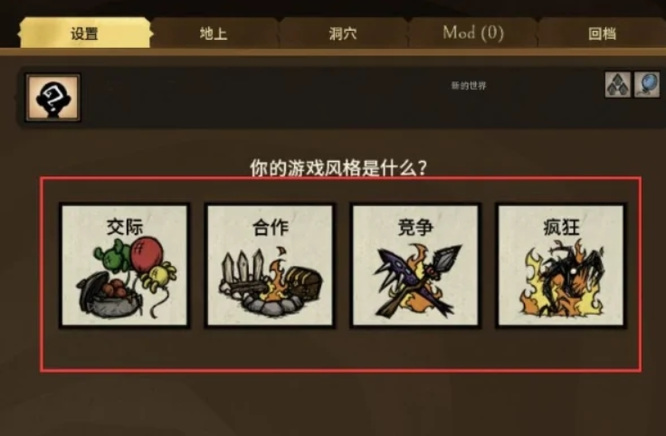Choose the 交际 playstyle card
Screen dimensions: 666x436
coord(124,266)
